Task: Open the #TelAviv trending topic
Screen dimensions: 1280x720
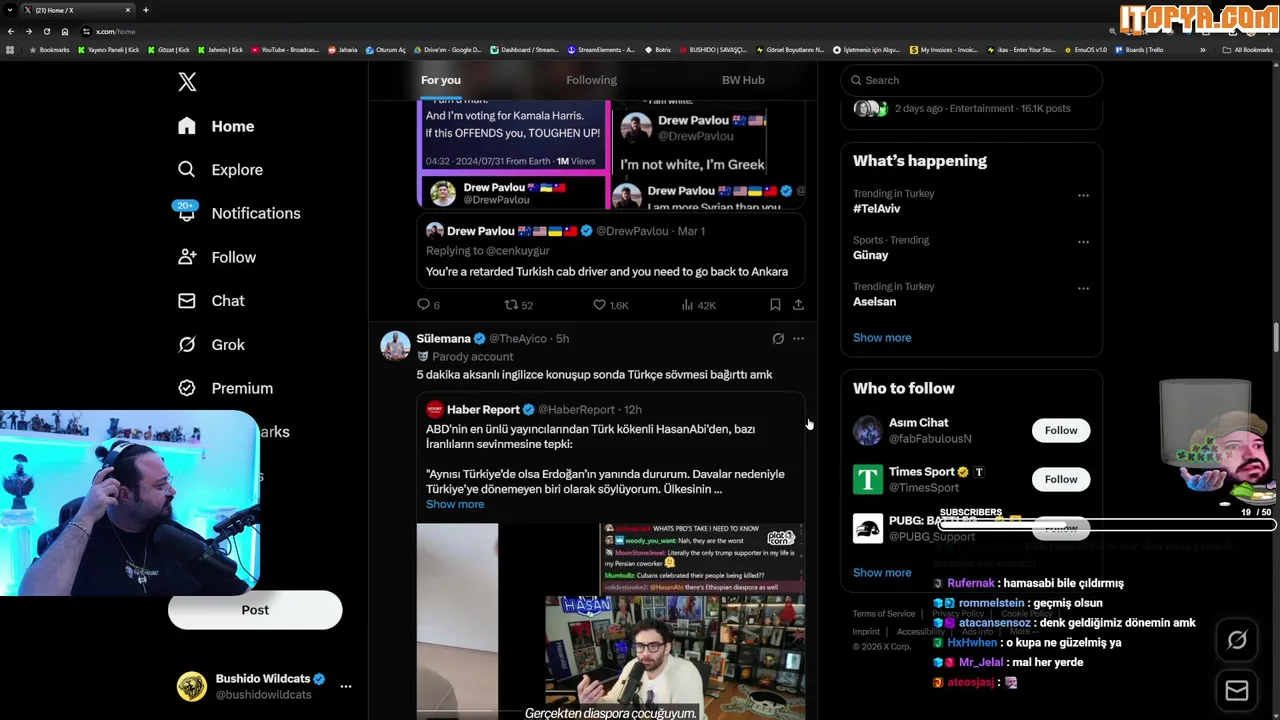Action: [877, 209]
